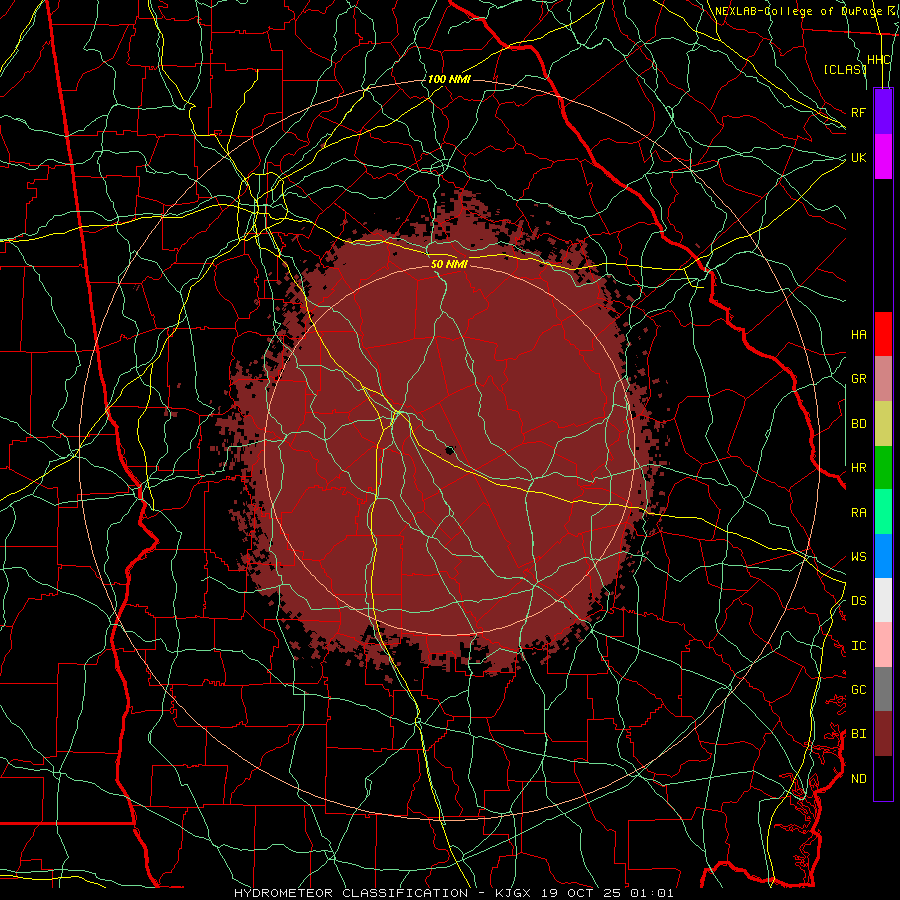Click the "100 NMI" range ring label
The image size is (900, 900).
point(449,79)
